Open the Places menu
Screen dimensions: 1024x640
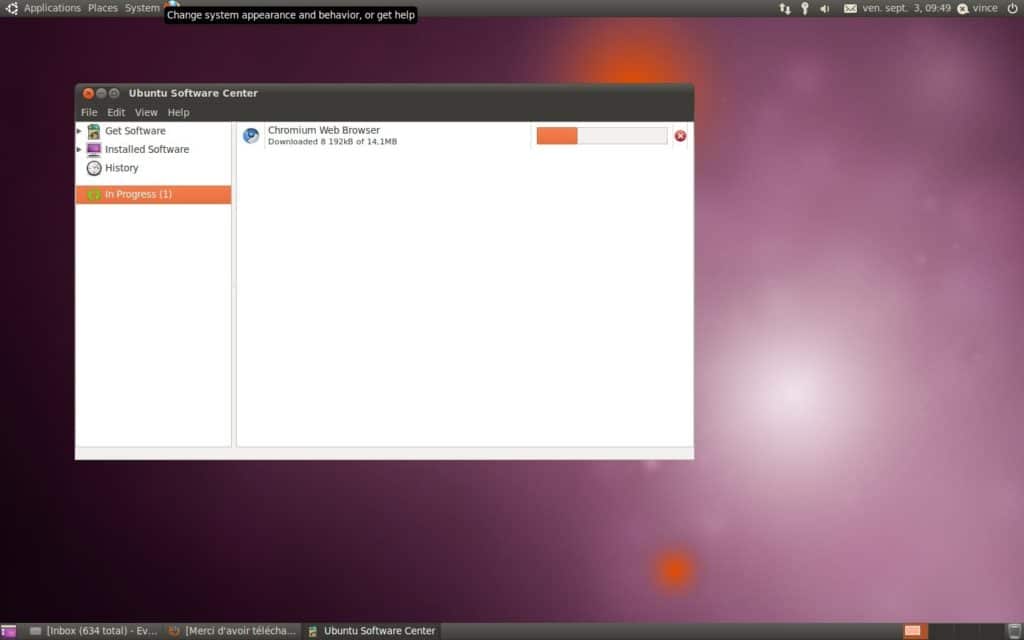pyautogui.click(x=103, y=8)
